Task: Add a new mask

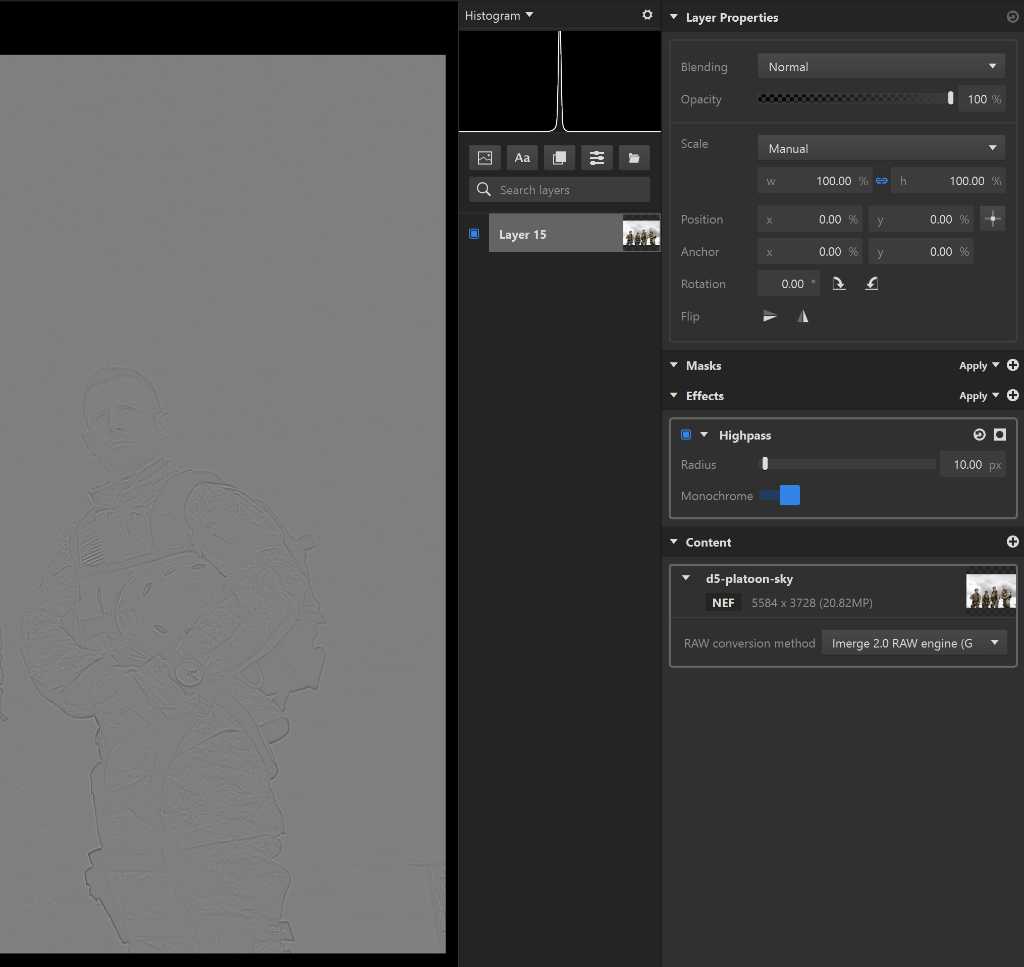Action: [x=1012, y=365]
